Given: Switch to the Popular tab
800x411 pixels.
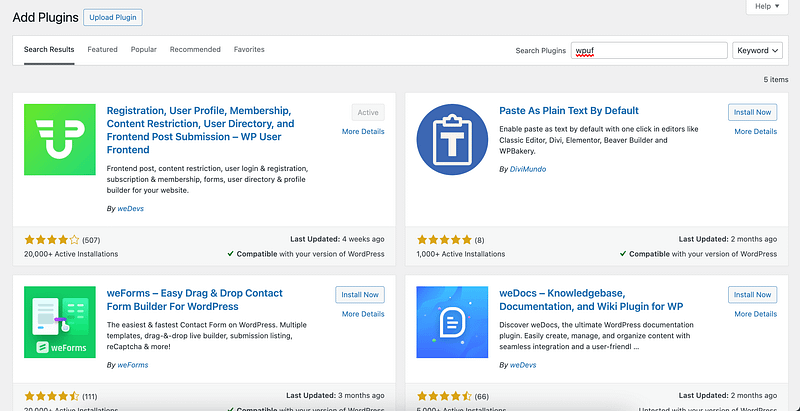Looking at the screenshot, I should [x=143, y=49].
